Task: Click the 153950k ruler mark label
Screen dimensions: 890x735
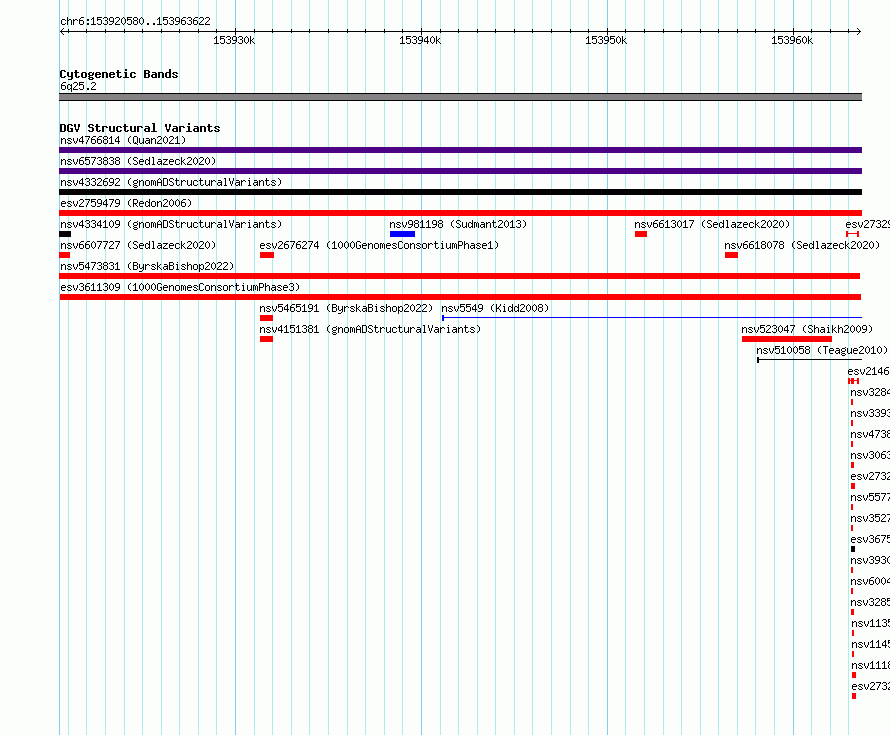Action: click(x=606, y=40)
